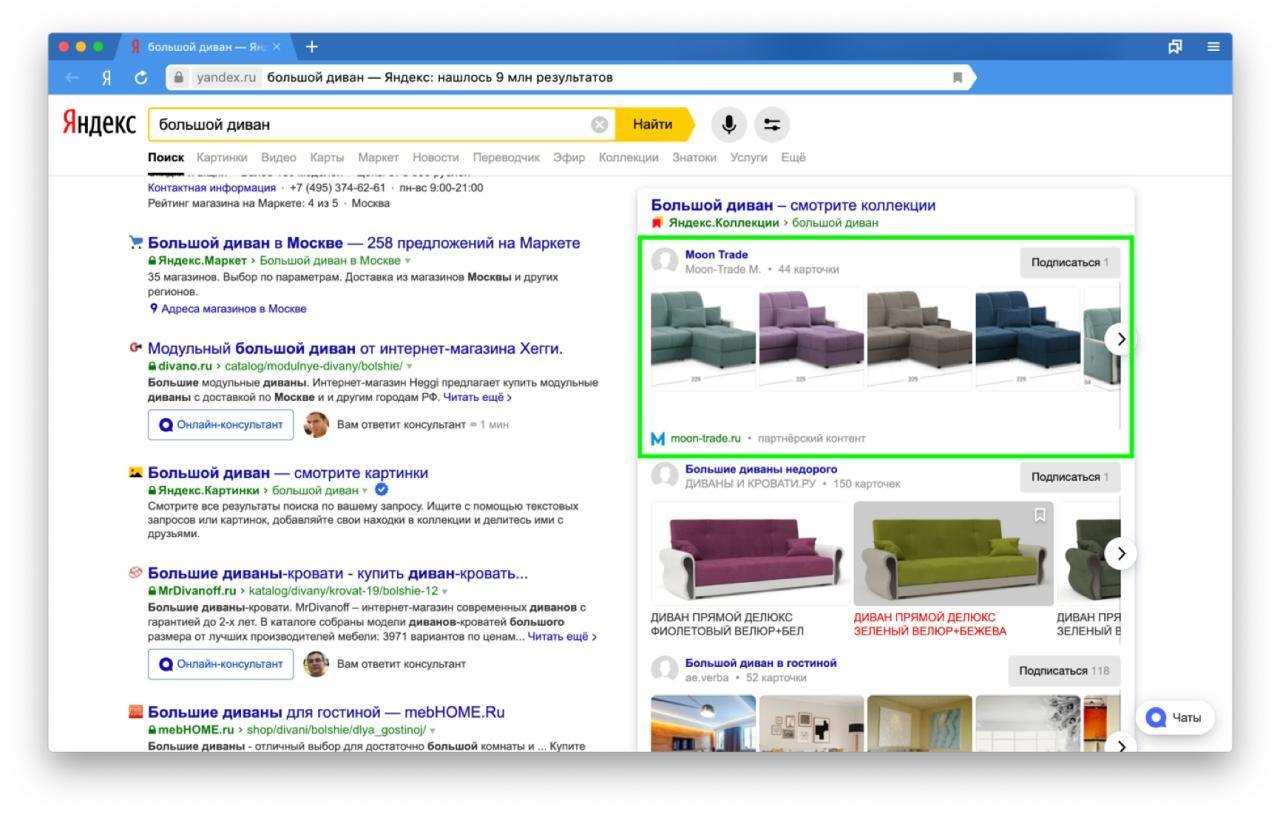Image resolution: width=1280 pixels, height=814 pixels.
Task: Click the mebHOME.ru favicon
Action: point(136,712)
